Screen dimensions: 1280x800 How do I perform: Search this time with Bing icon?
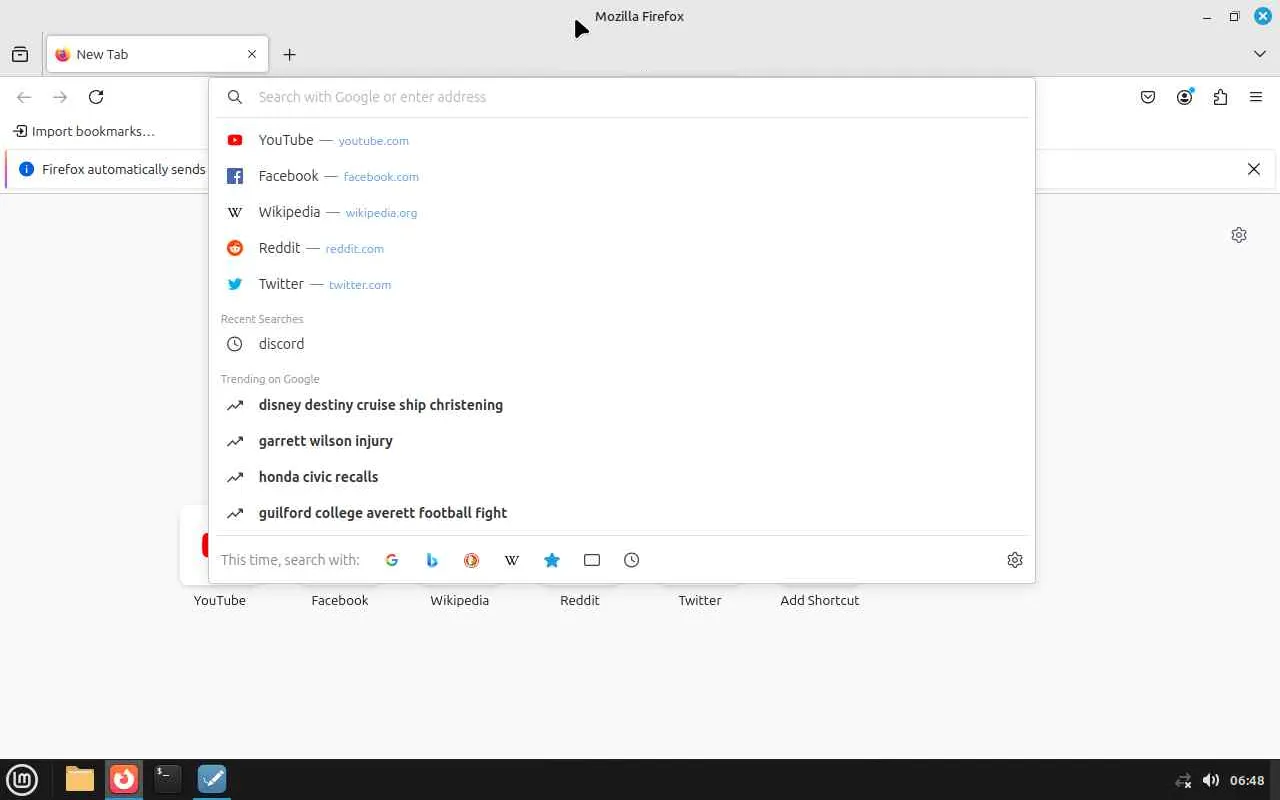pos(432,560)
